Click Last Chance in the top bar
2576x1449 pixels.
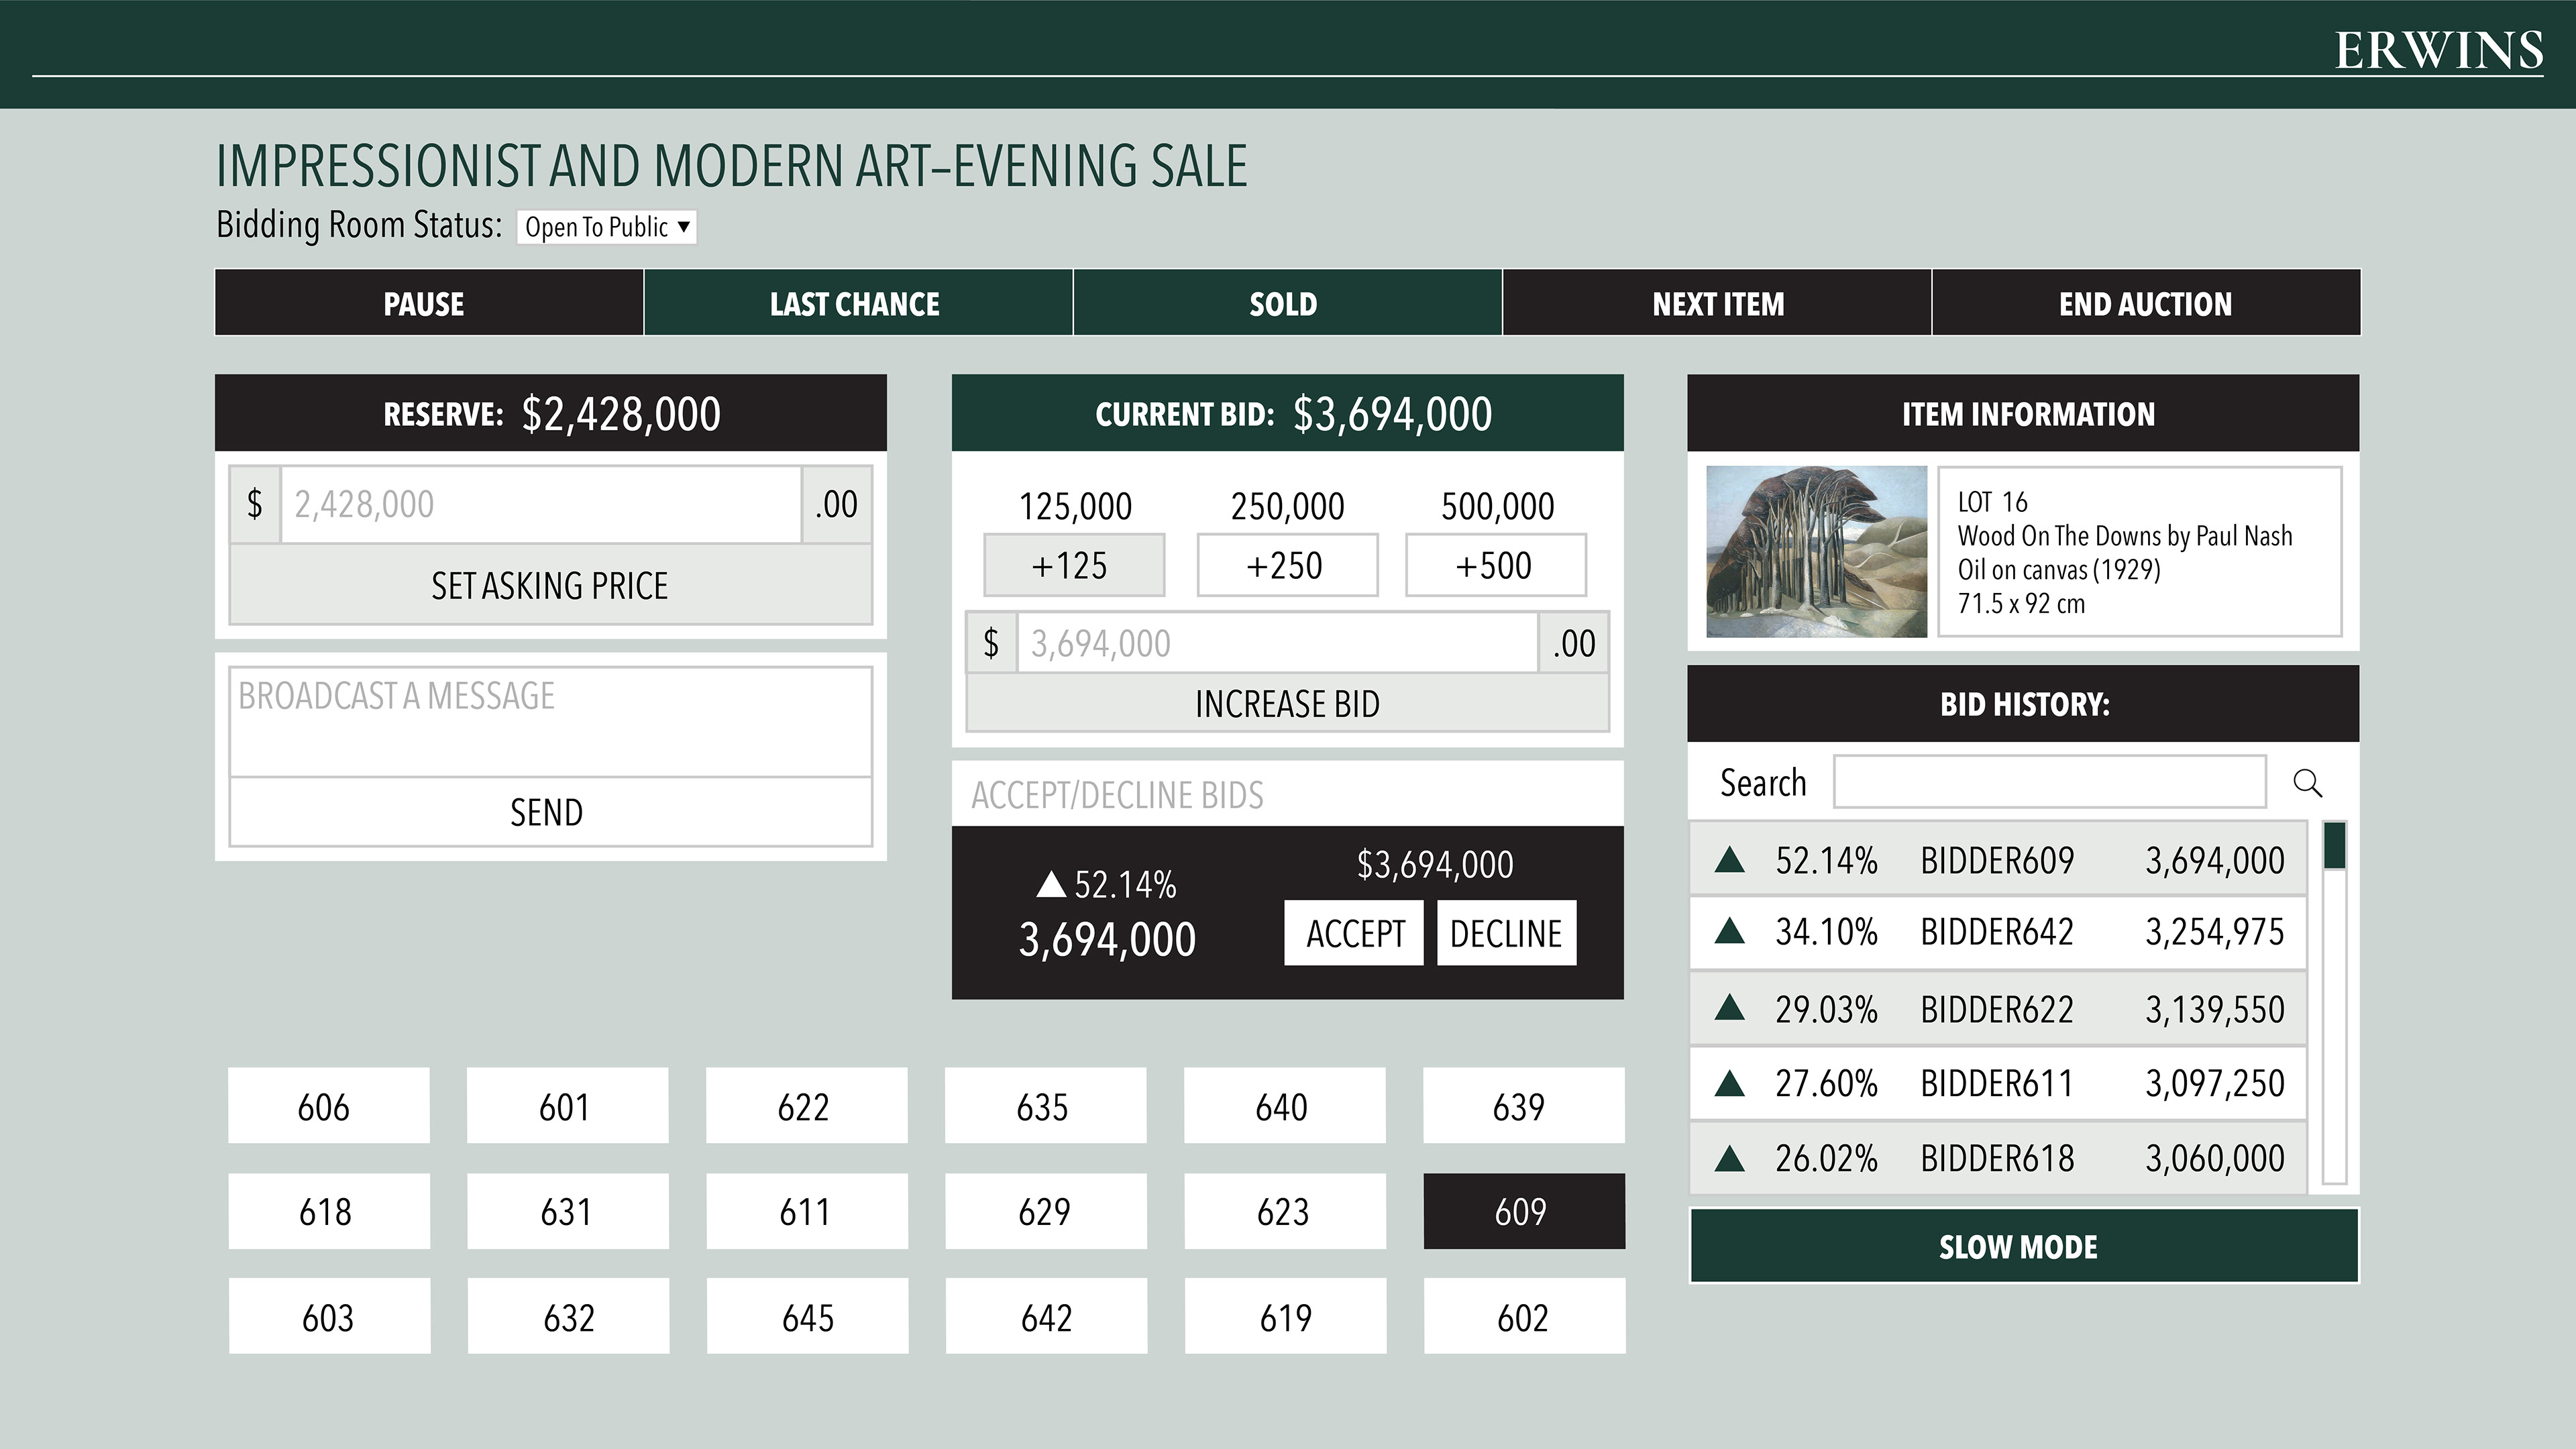tap(857, 303)
